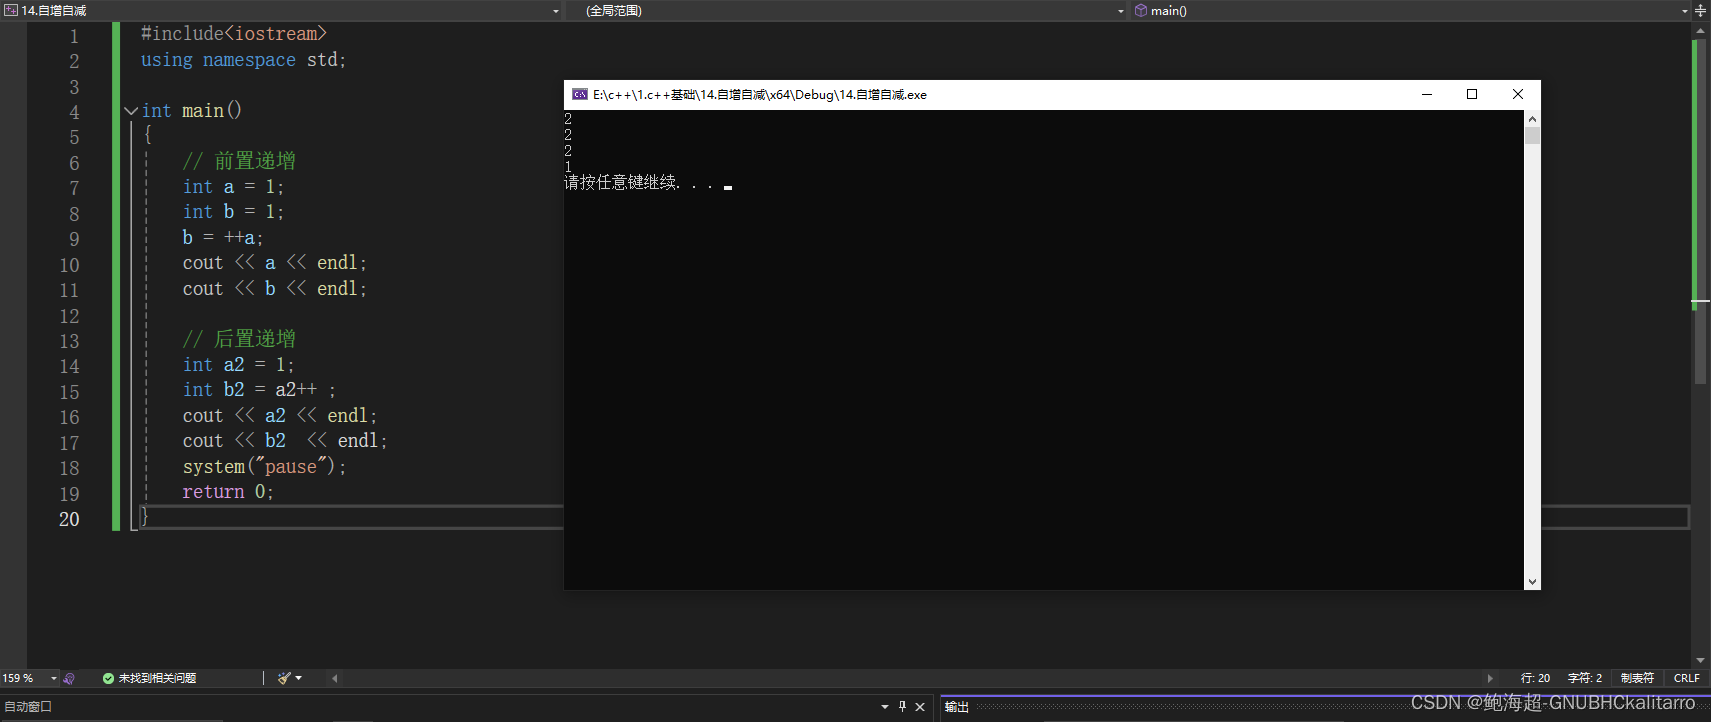Collapse the int main() code block
The height and width of the screenshot is (722, 1711).
tap(131, 111)
